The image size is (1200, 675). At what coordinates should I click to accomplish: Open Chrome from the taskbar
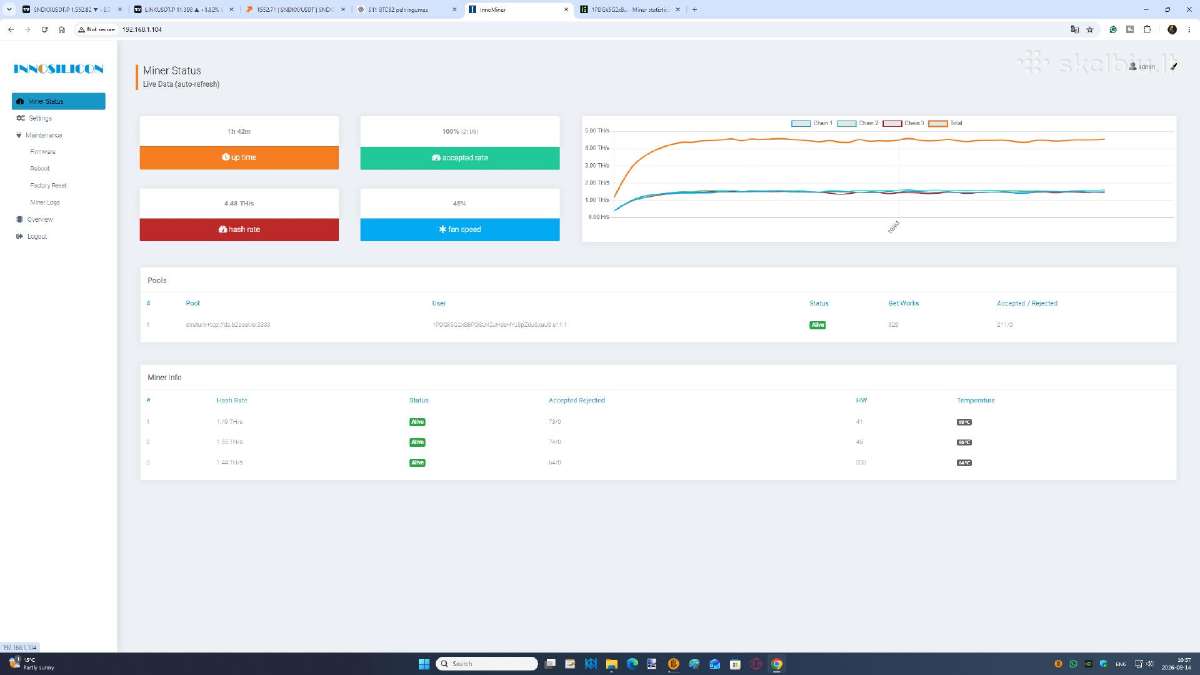(777, 663)
